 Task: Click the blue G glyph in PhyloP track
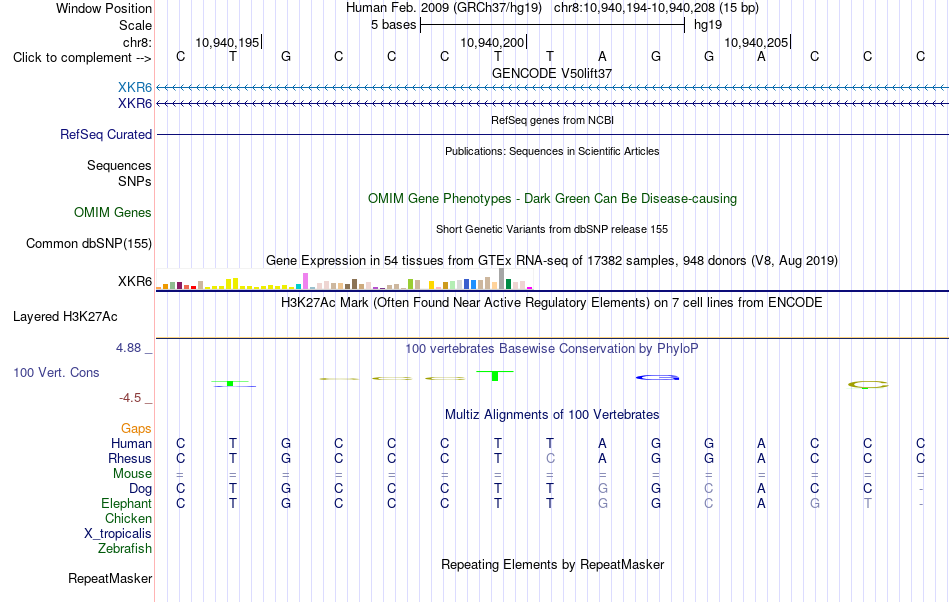click(x=657, y=377)
